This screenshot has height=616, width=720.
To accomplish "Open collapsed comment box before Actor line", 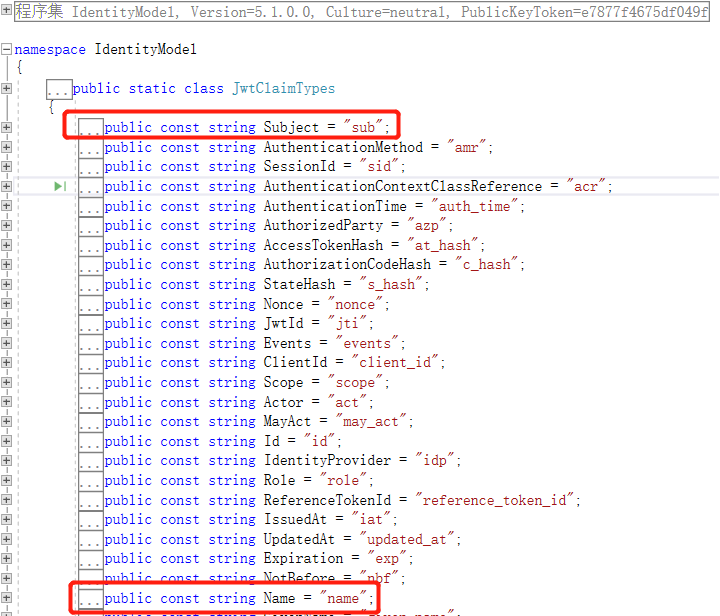I will pos(90,403).
